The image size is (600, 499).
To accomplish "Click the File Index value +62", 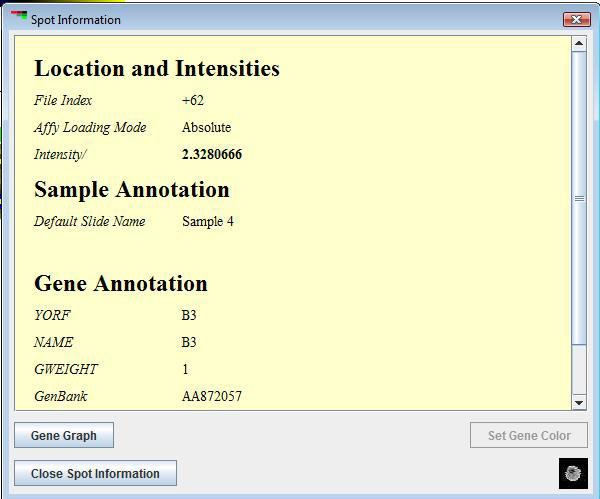I will (193, 101).
